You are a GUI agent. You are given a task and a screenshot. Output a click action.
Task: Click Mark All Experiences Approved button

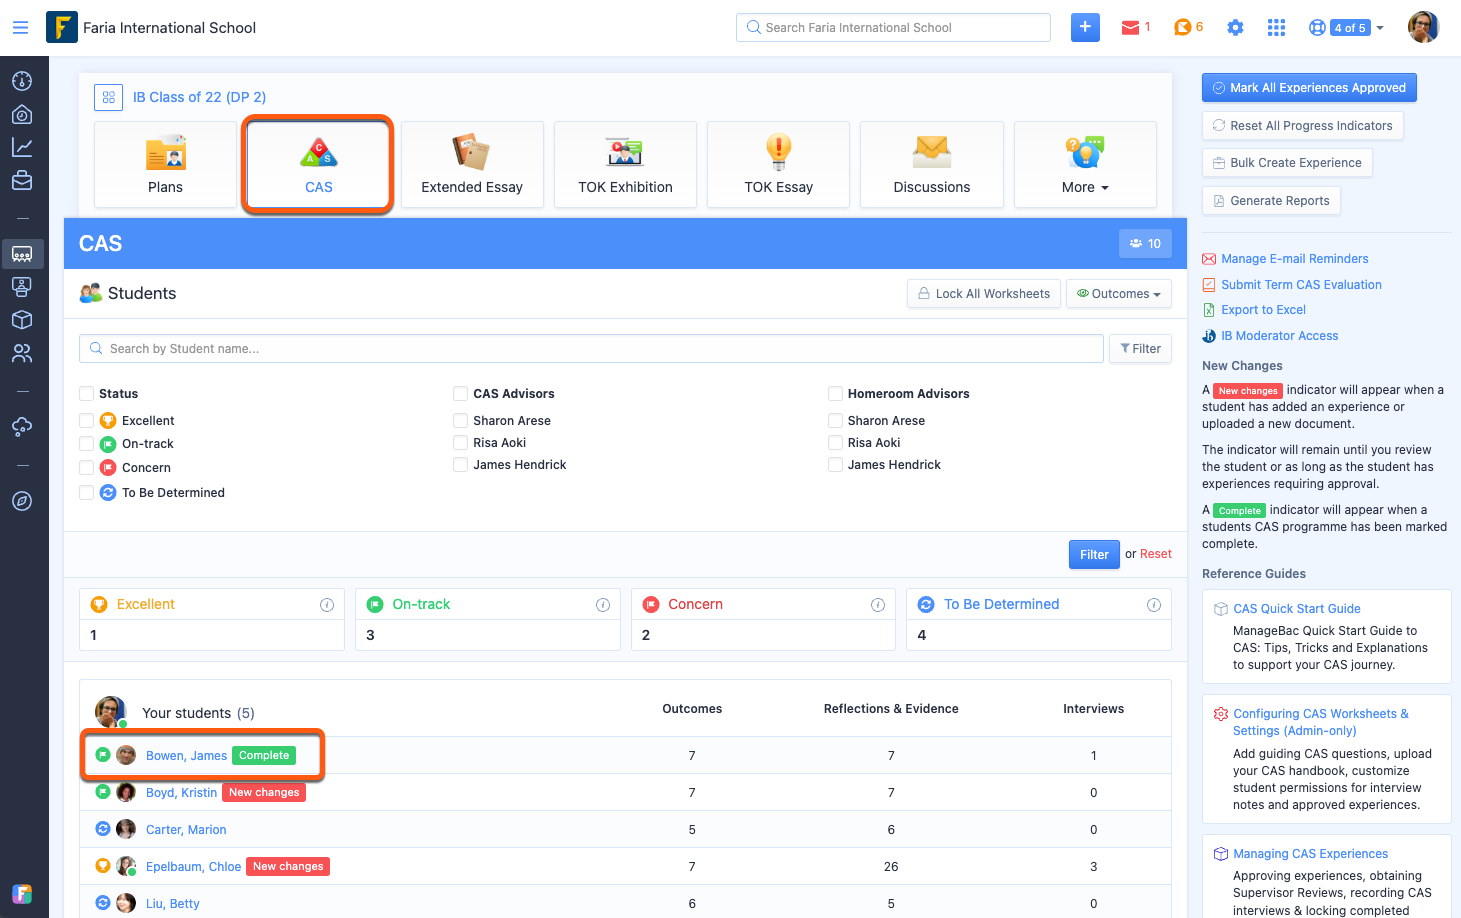(1309, 88)
